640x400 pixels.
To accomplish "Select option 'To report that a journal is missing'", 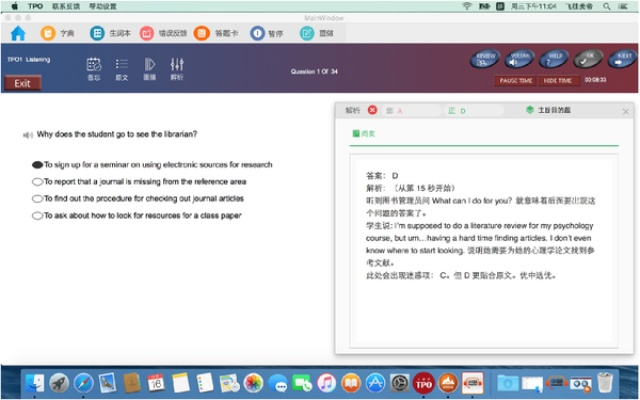I will [x=38, y=182].
